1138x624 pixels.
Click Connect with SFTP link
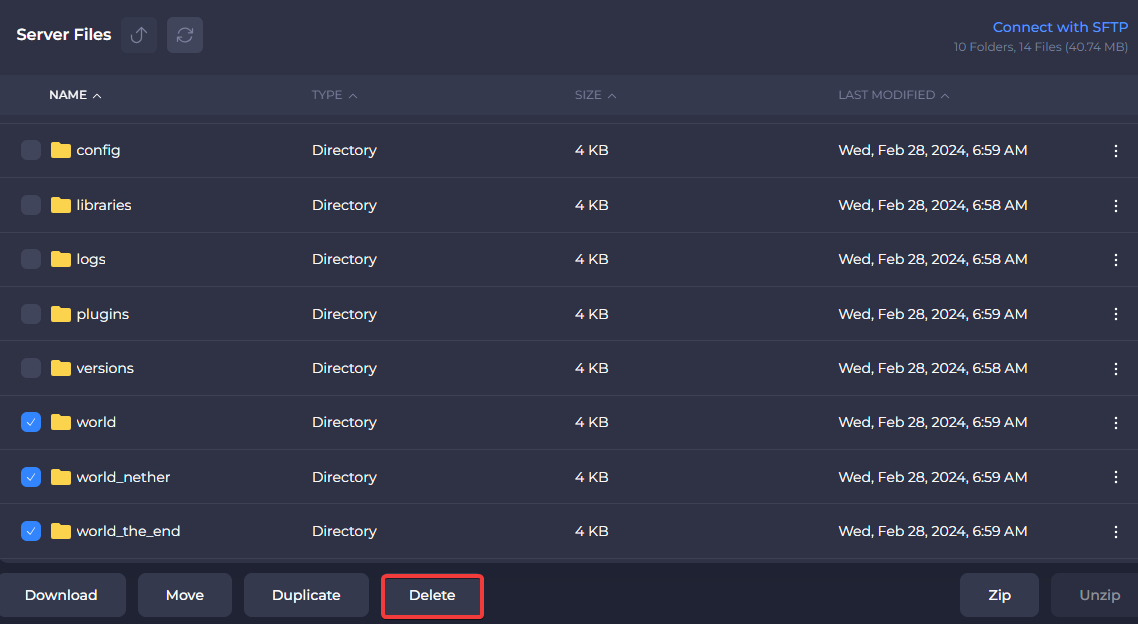[x=1059, y=27]
